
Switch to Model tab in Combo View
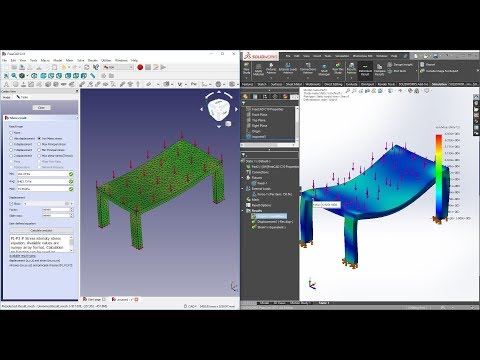pos(7,97)
